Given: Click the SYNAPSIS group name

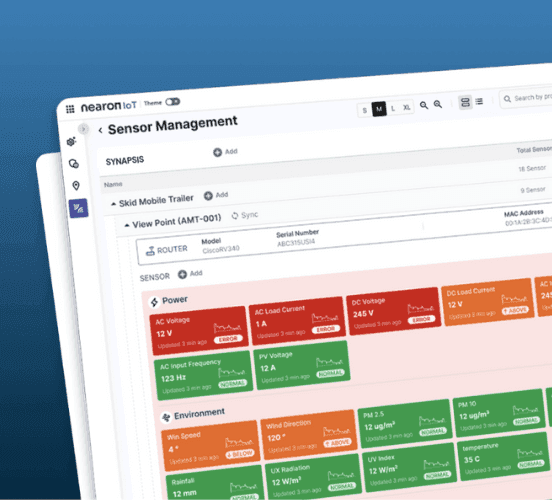Looking at the screenshot, I should (125, 161).
